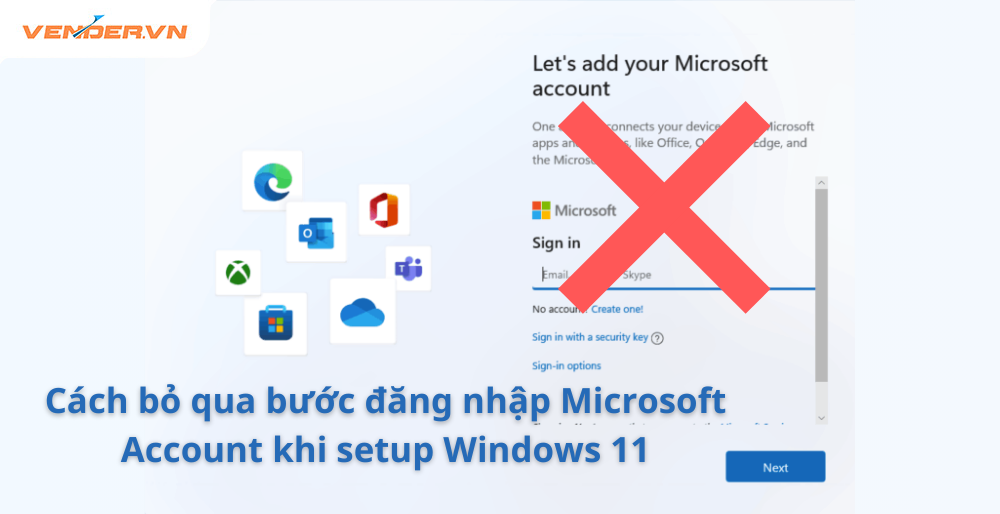The height and width of the screenshot is (514, 1000).
Task: Click the Next button
Action: 776,467
